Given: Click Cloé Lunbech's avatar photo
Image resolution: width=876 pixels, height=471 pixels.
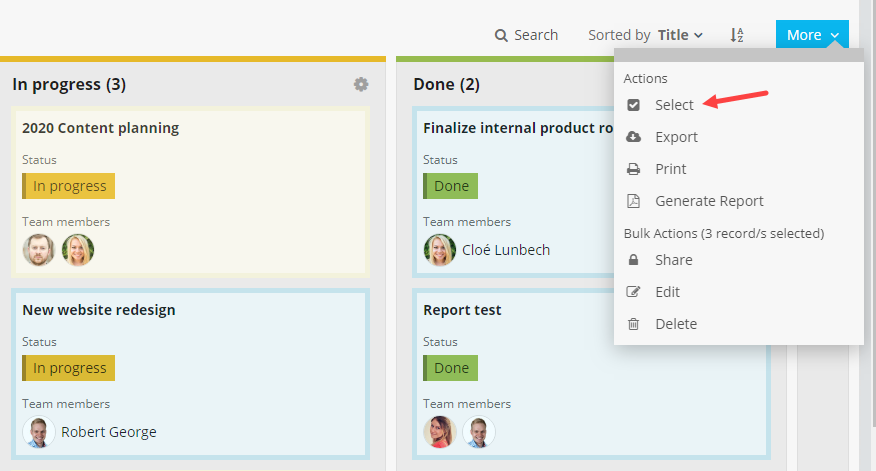Looking at the screenshot, I should [x=440, y=250].
